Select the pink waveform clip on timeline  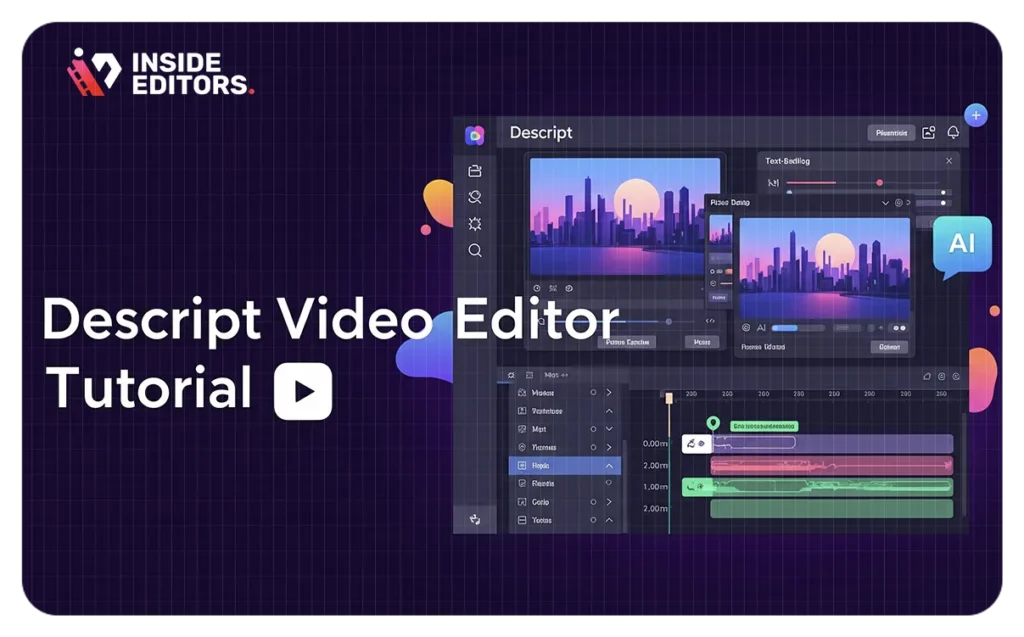tap(831, 466)
